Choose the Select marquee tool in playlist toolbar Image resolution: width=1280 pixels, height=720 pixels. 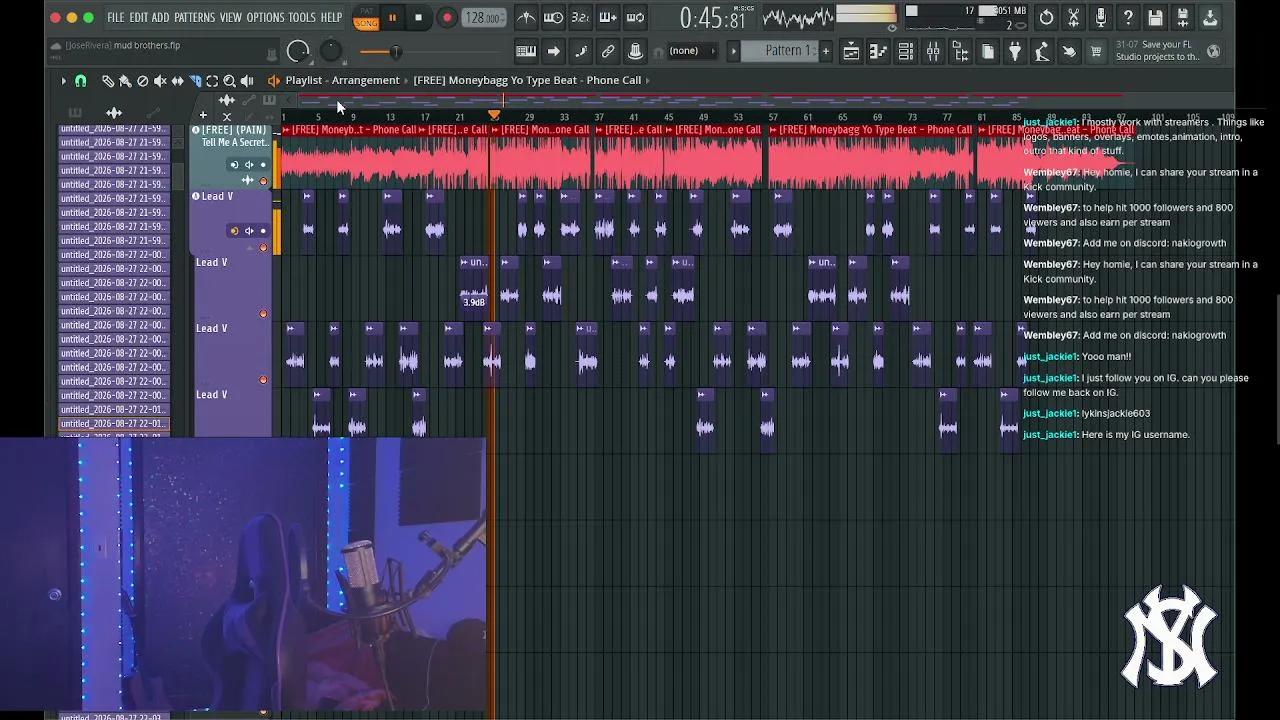(212, 81)
